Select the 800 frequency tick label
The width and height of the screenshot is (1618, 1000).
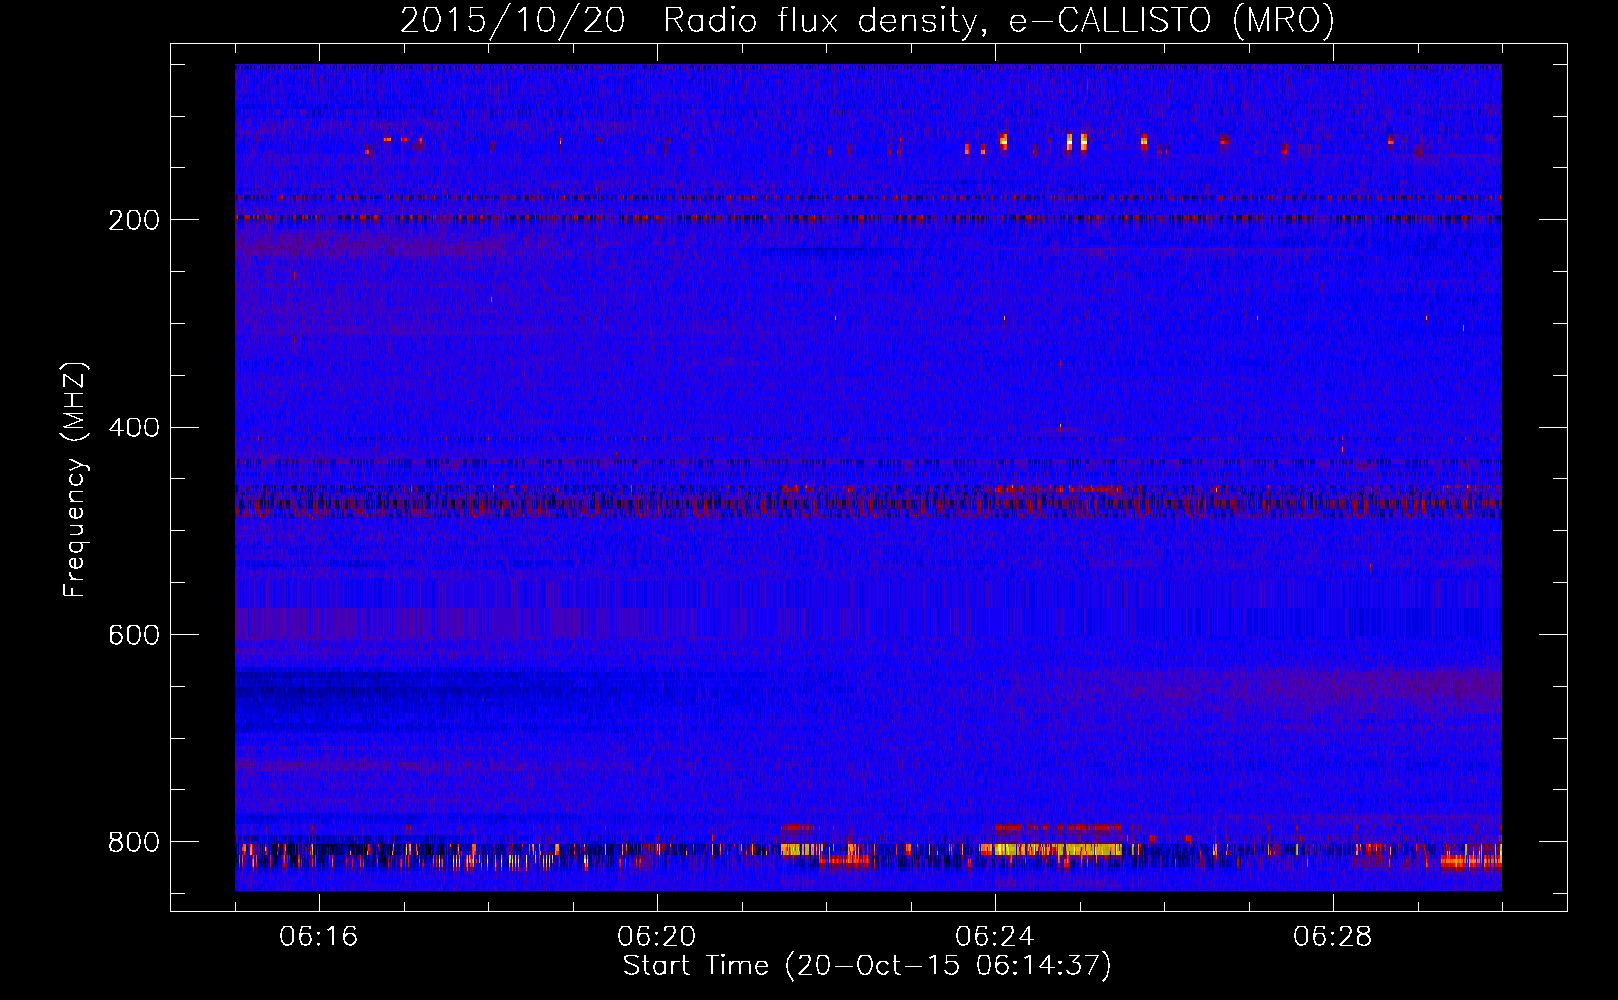[x=133, y=843]
